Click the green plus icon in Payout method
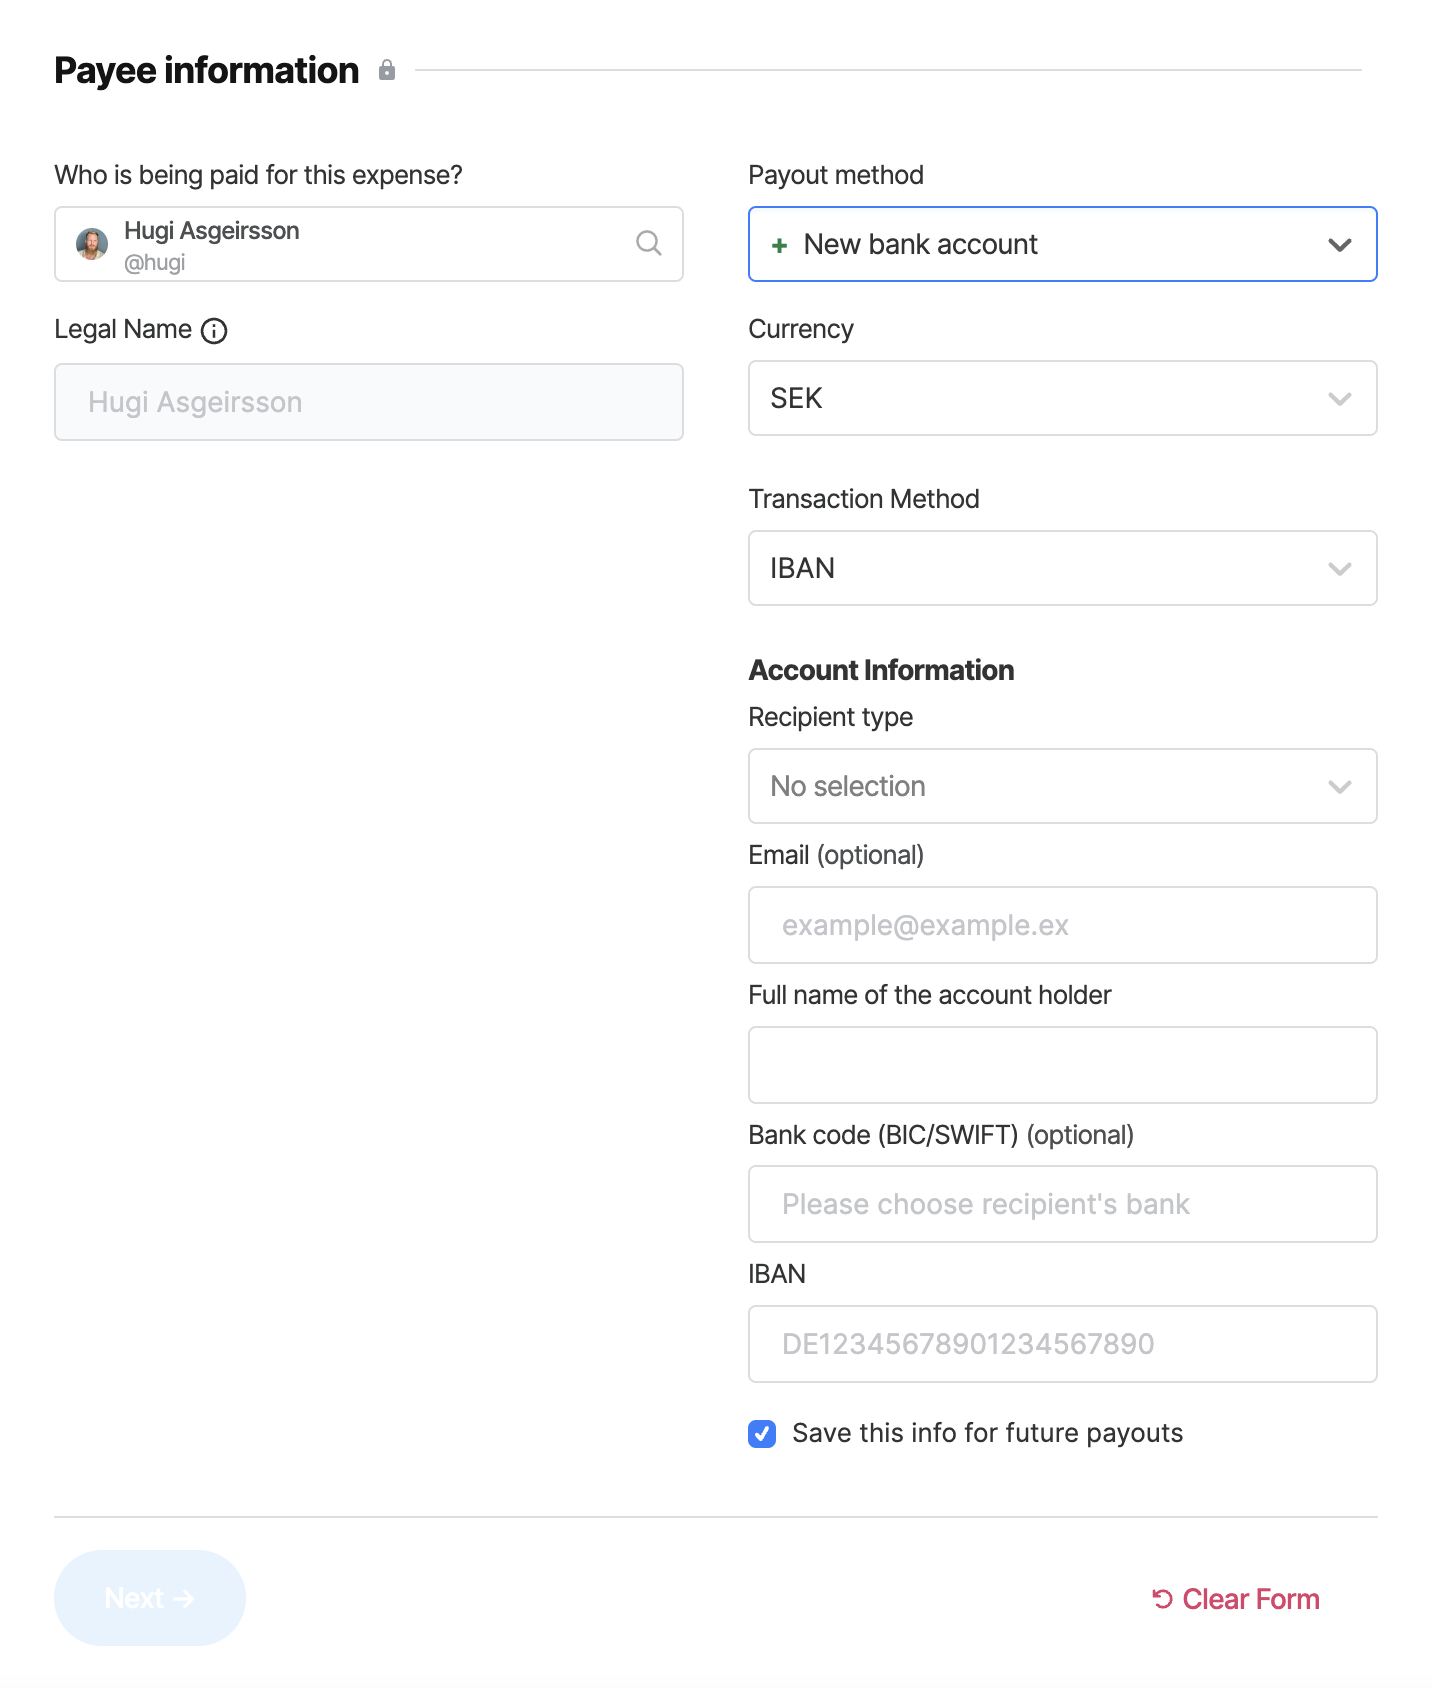Image resolution: width=1432 pixels, height=1688 pixels. click(x=780, y=245)
